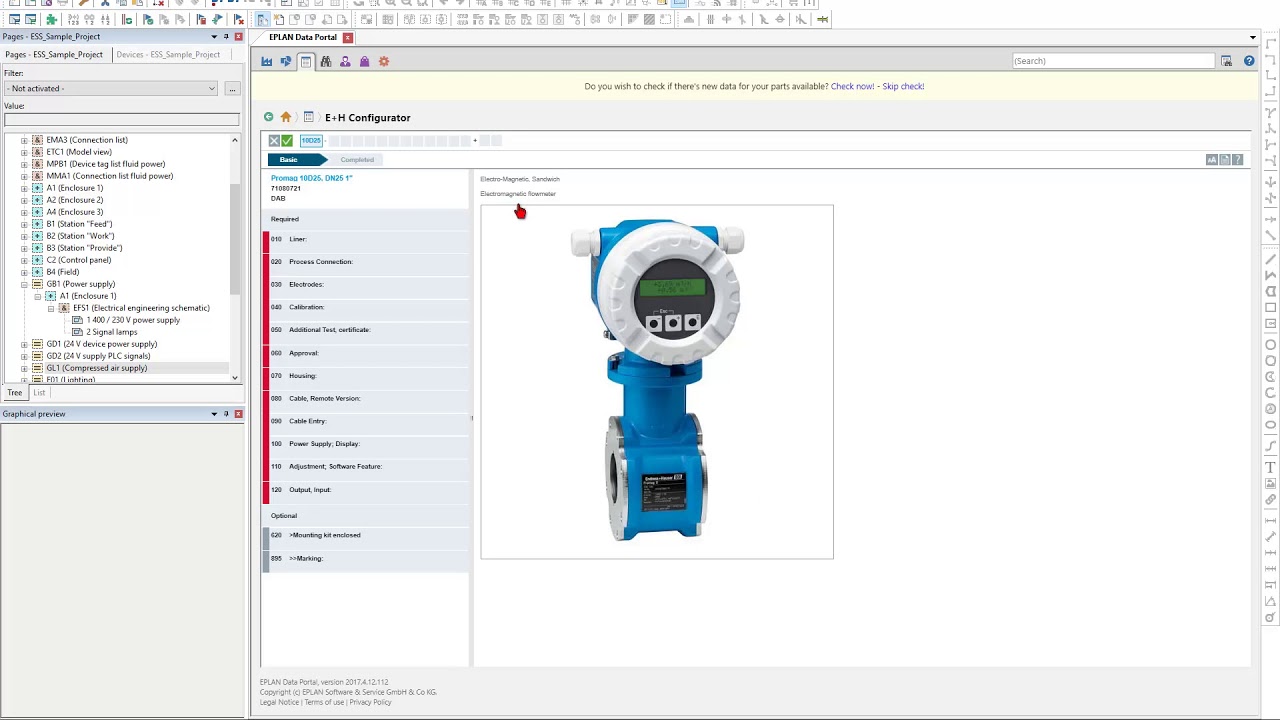Switch to the List tab
Image resolution: width=1280 pixels, height=720 pixels.
pyautogui.click(x=39, y=393)
